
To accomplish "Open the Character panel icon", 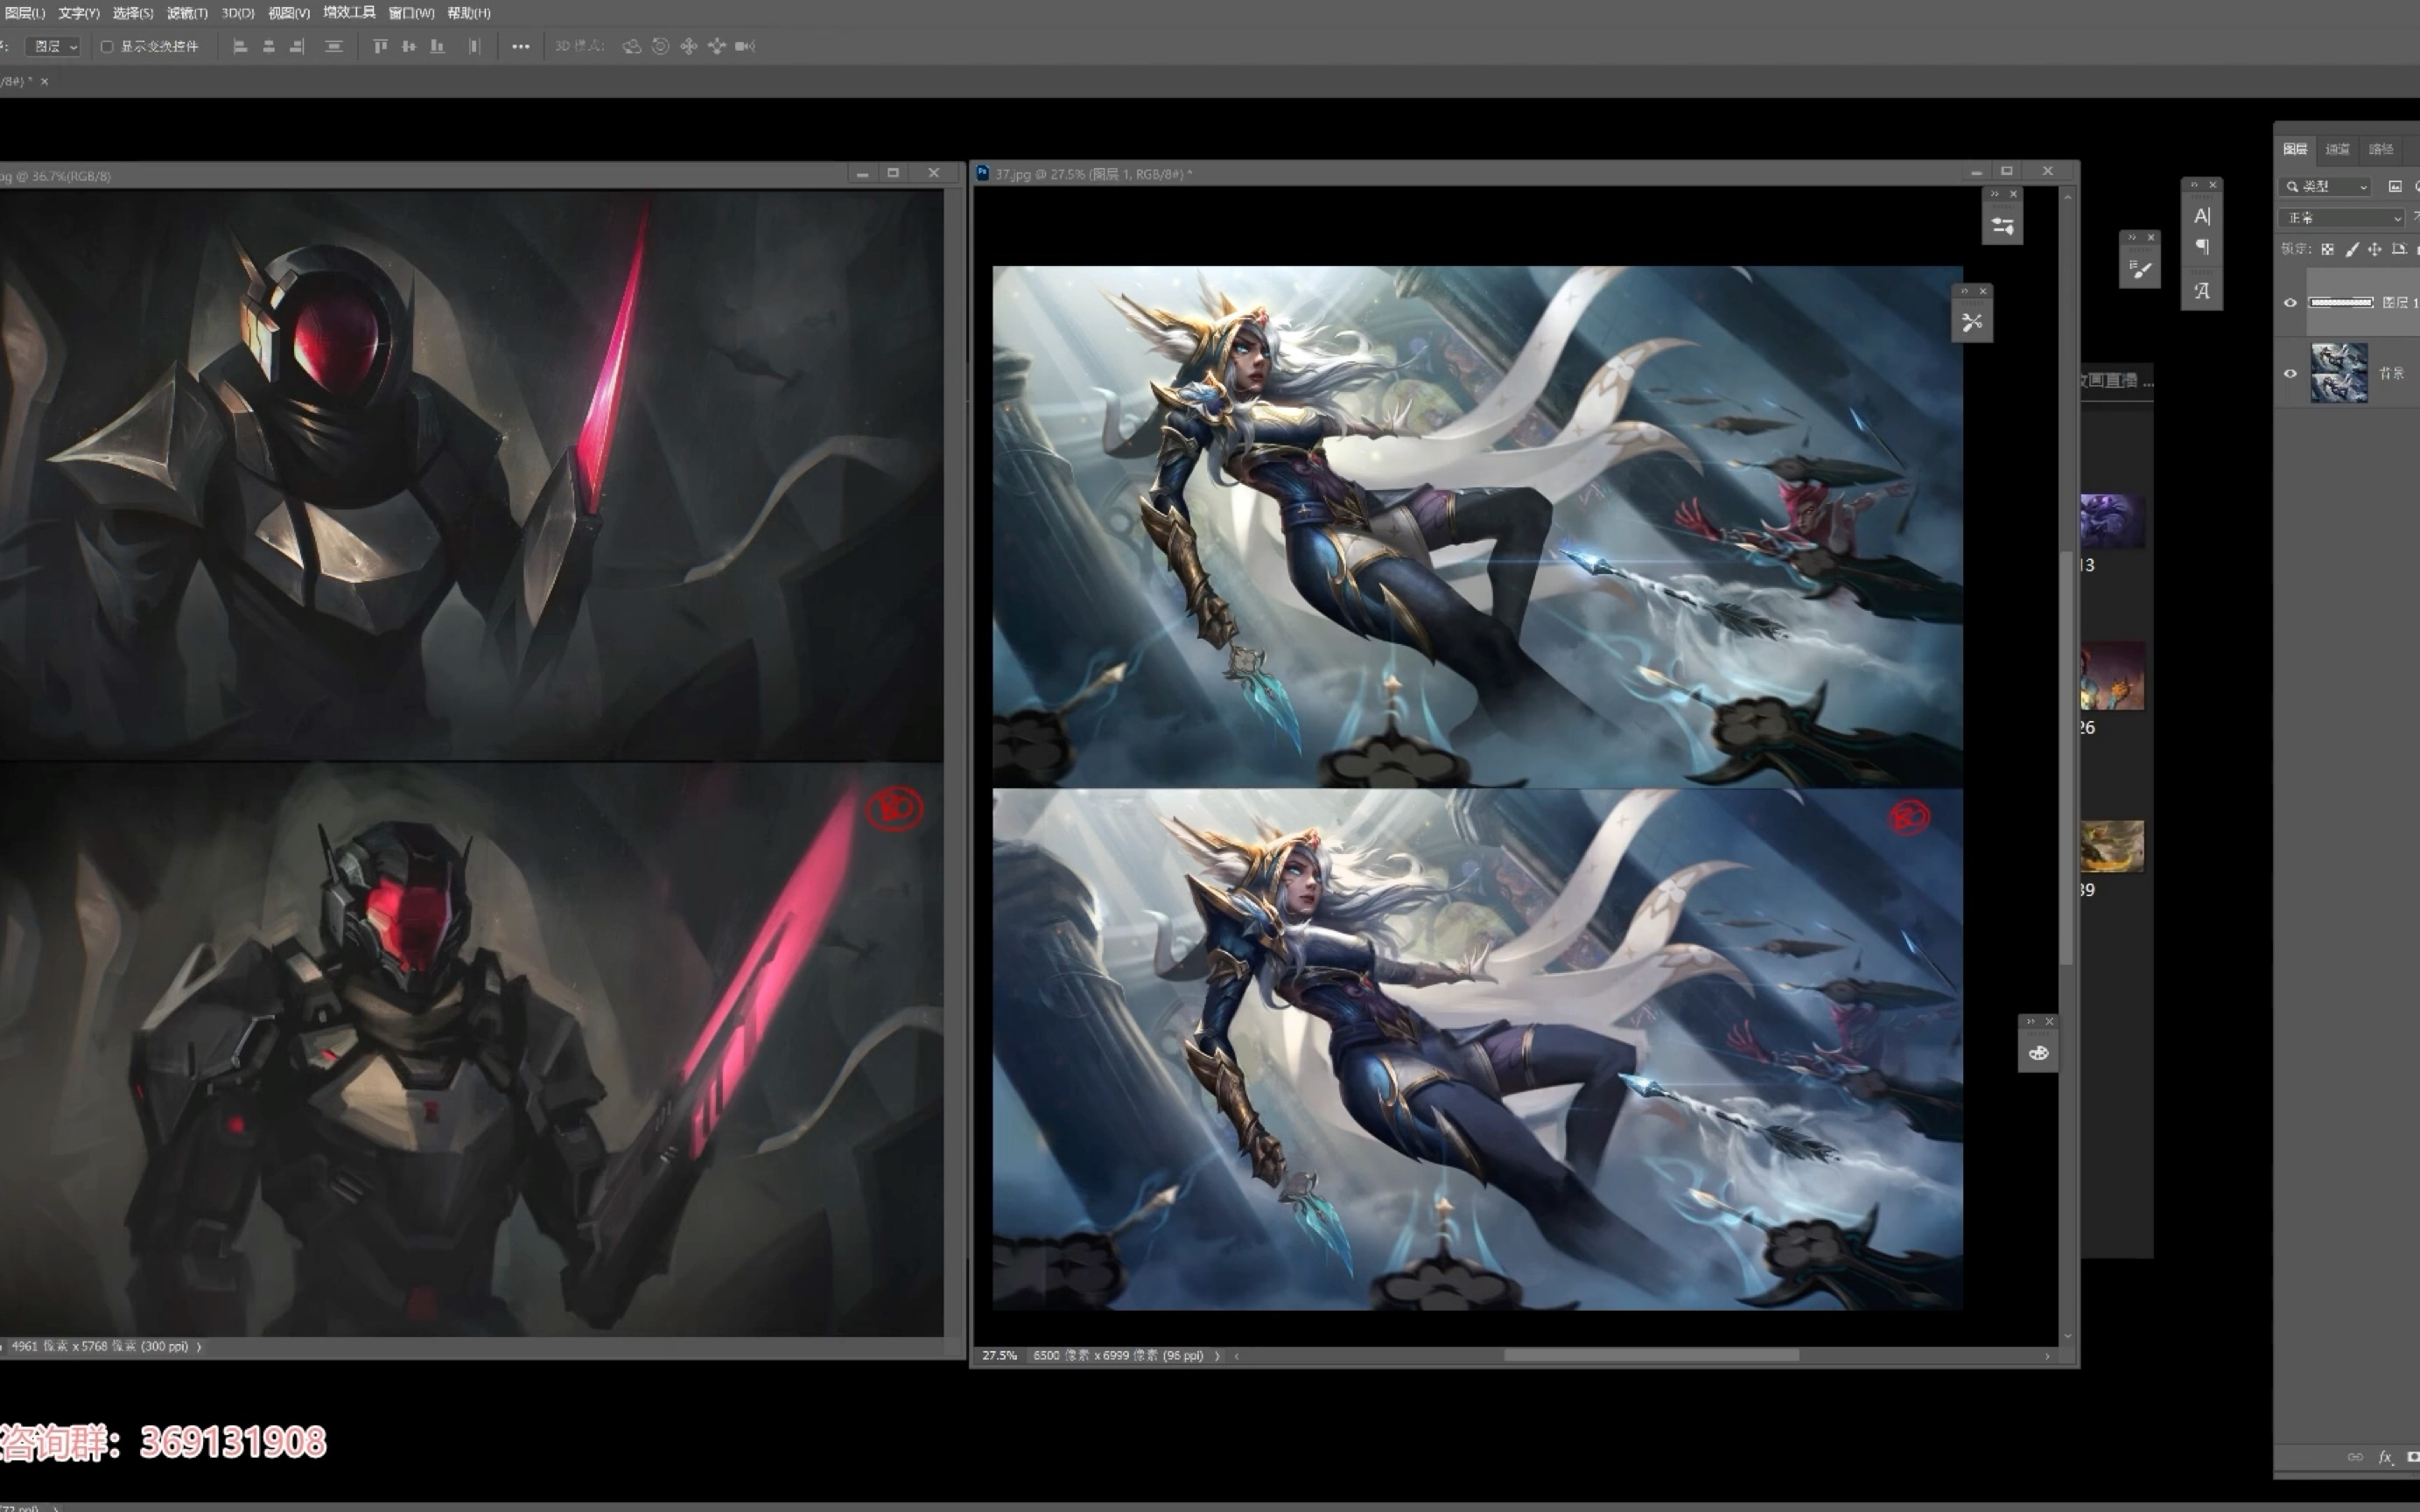I will click(2202, 216).
